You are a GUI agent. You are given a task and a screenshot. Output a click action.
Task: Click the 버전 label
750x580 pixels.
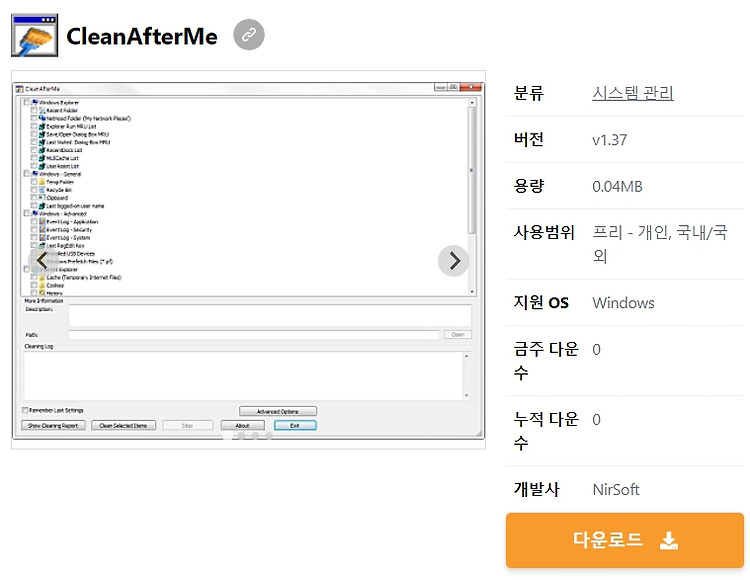point(529,139)
